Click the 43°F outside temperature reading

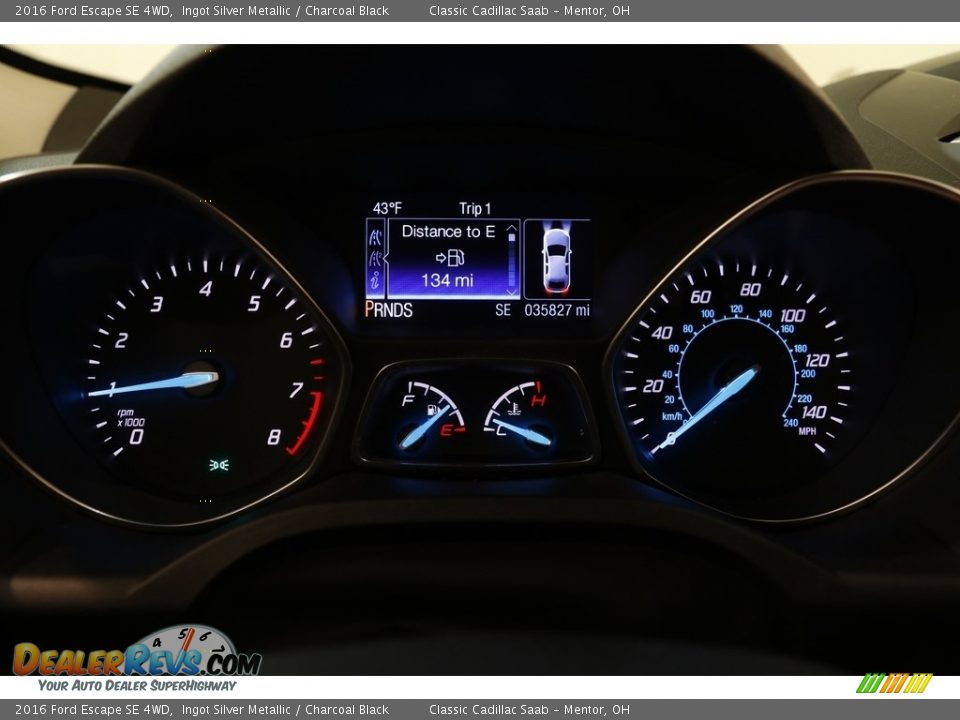387,209
